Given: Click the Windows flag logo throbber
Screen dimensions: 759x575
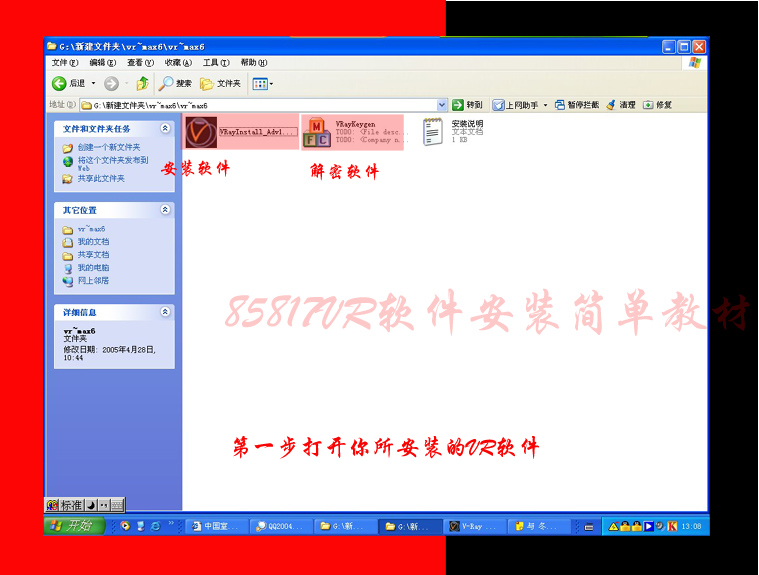Looking at the screenshot, I should pos(695,63).
